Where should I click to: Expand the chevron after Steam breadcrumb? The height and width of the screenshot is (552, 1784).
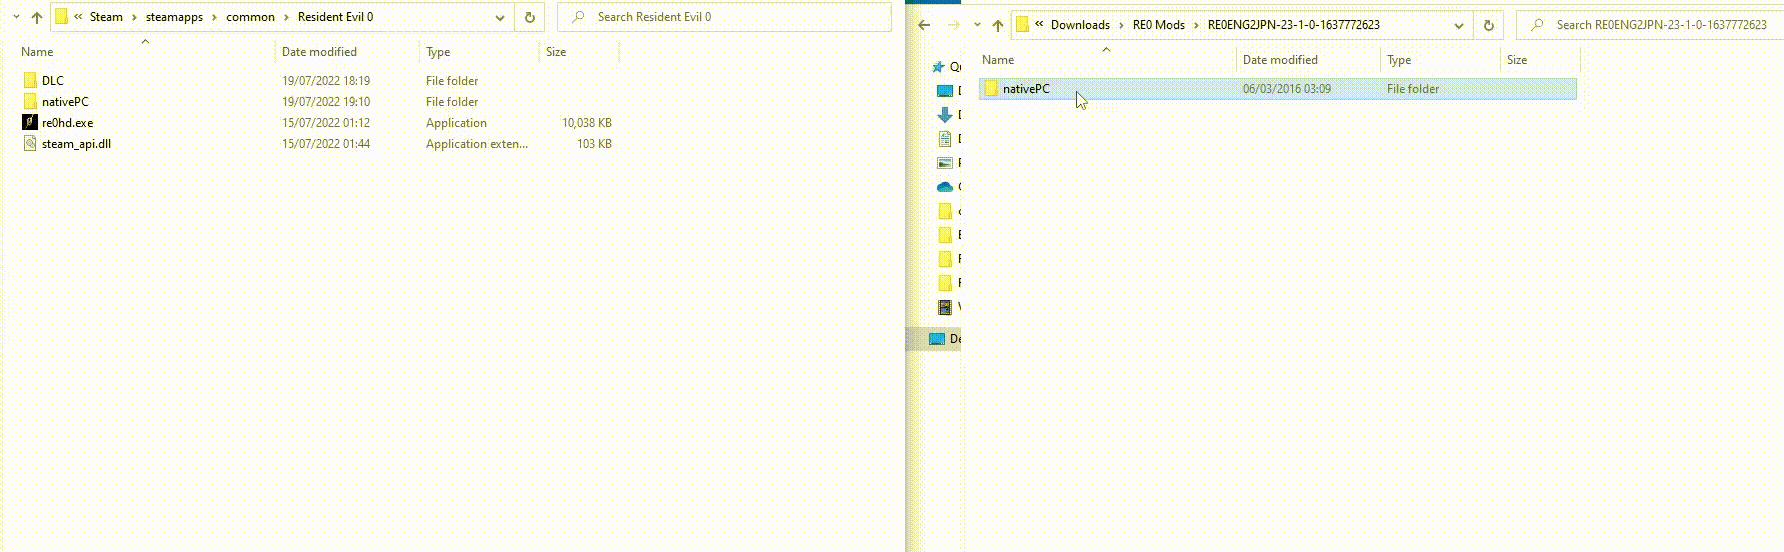(x=135, y=17)
